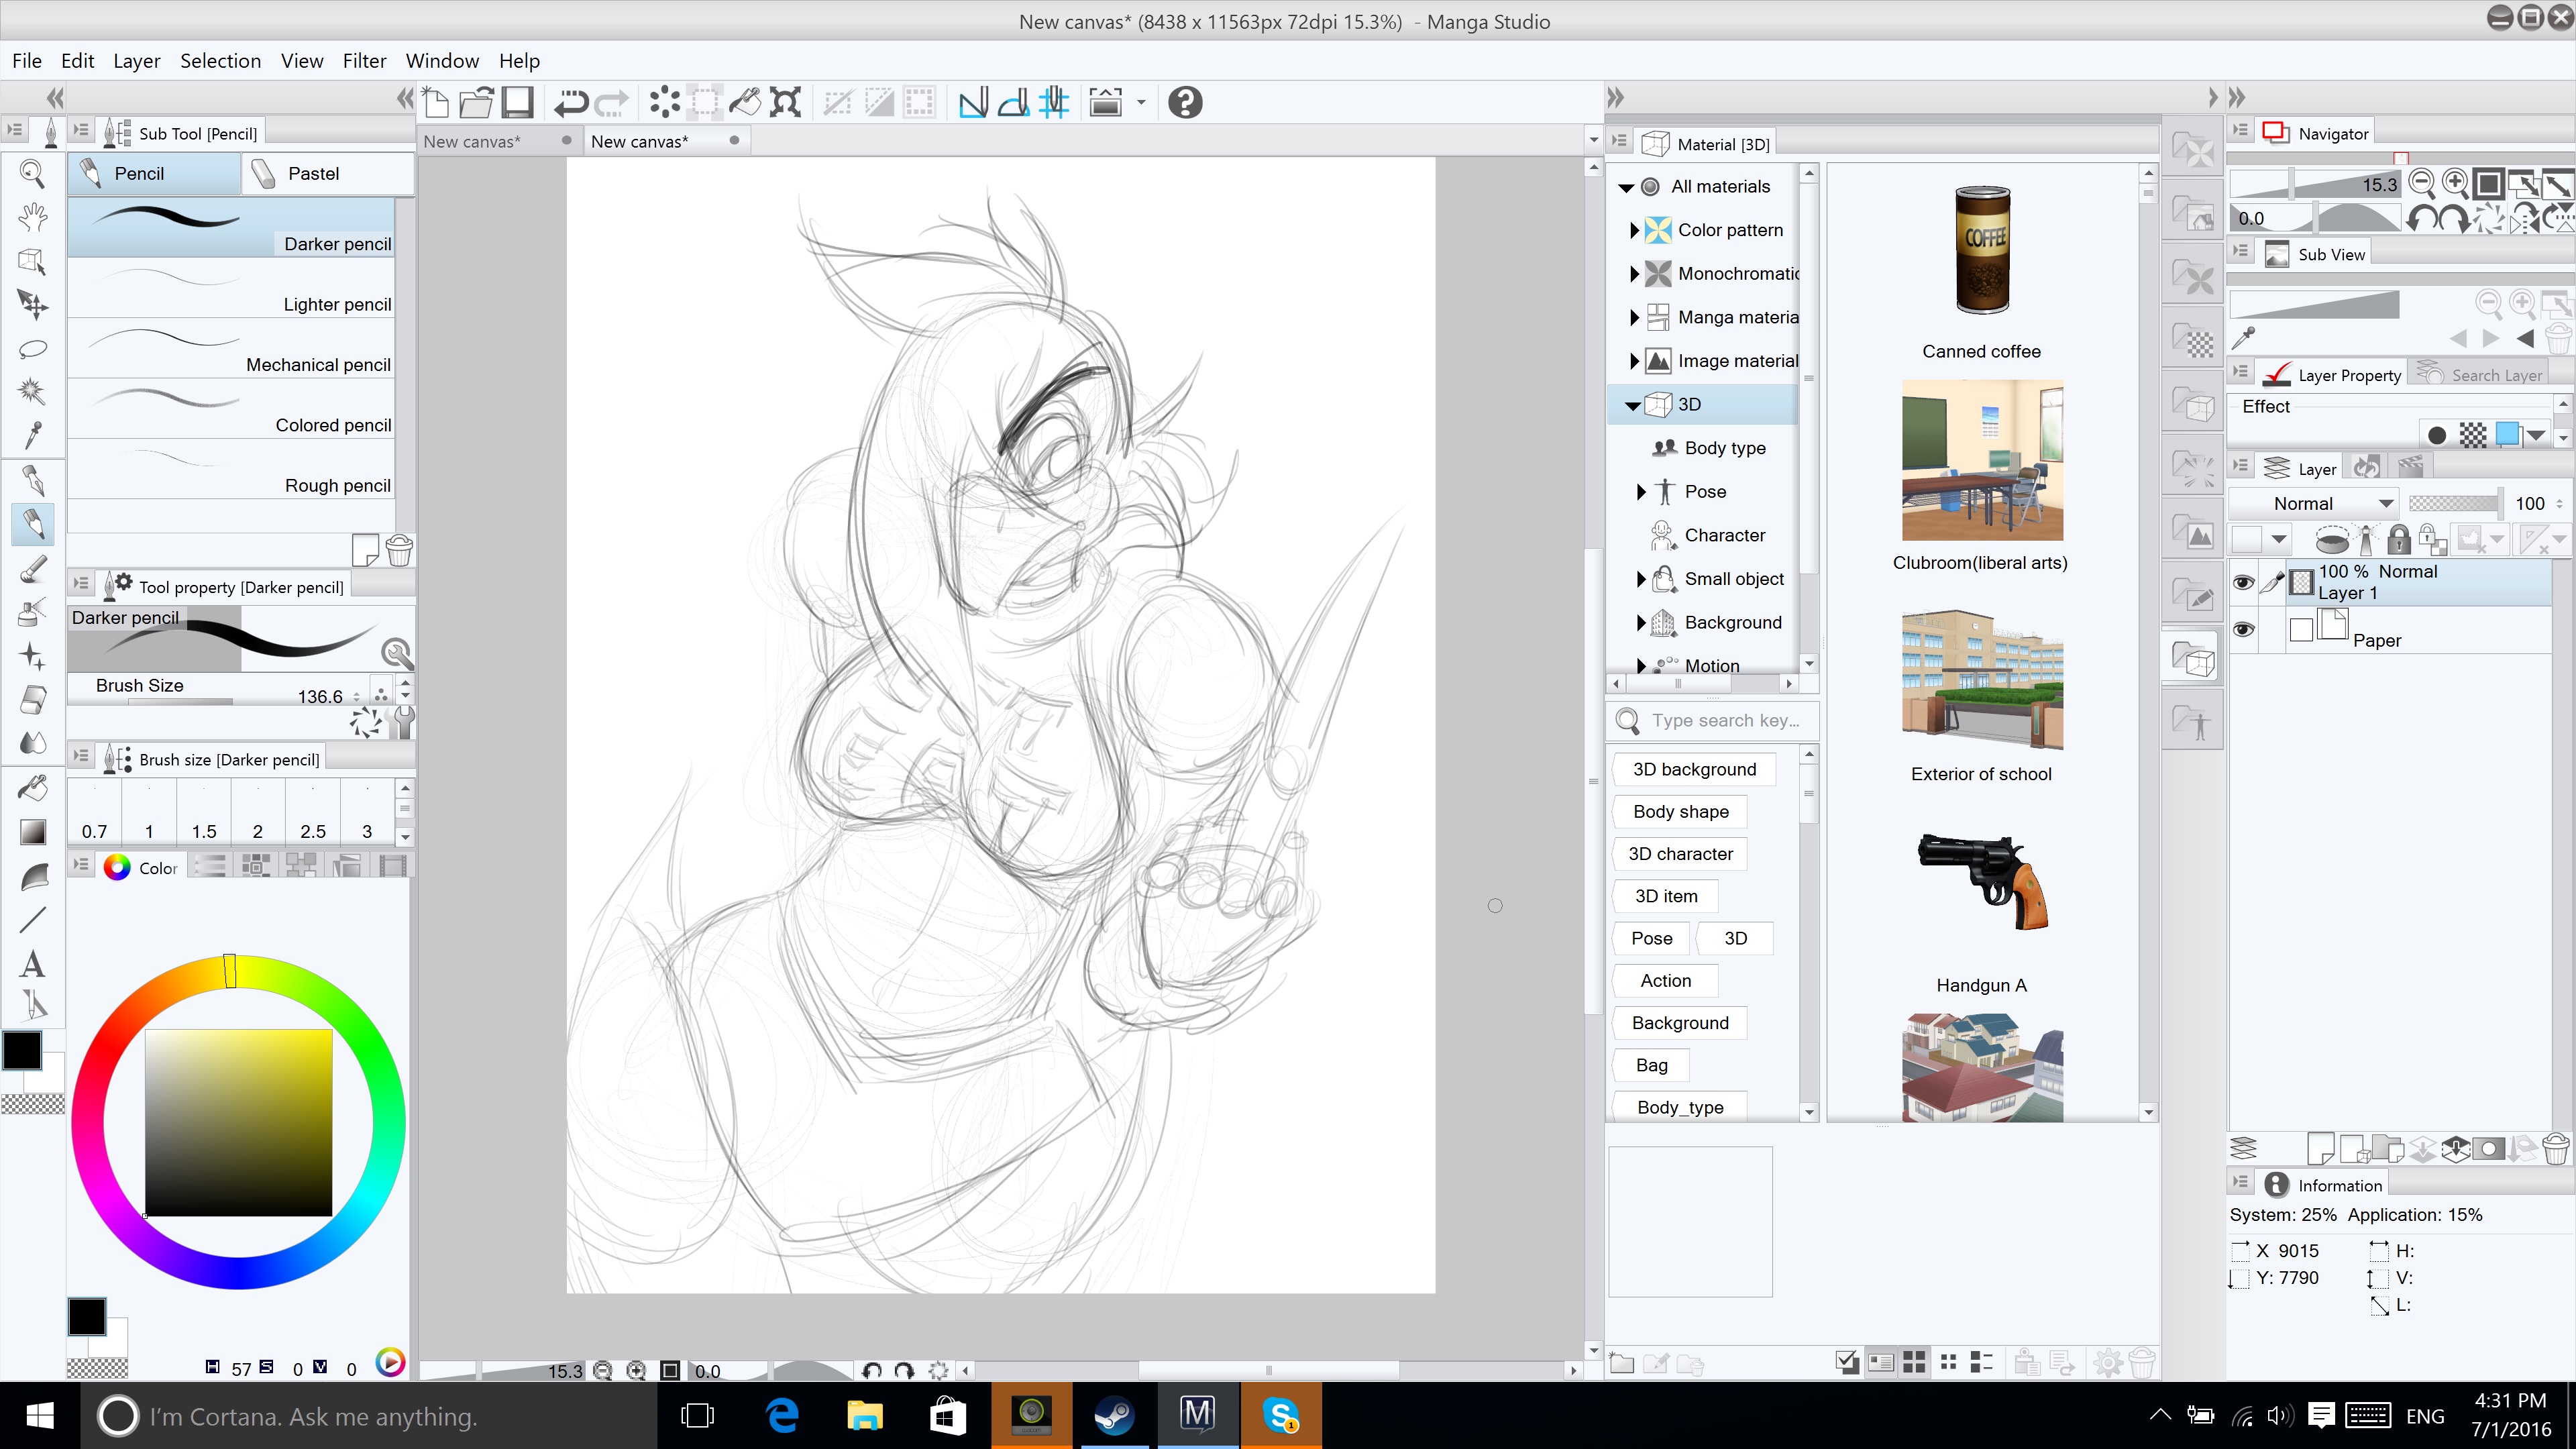Toggle Paper layer visibility eye
The image size is (2576, 1449).
click(2243, 629)
